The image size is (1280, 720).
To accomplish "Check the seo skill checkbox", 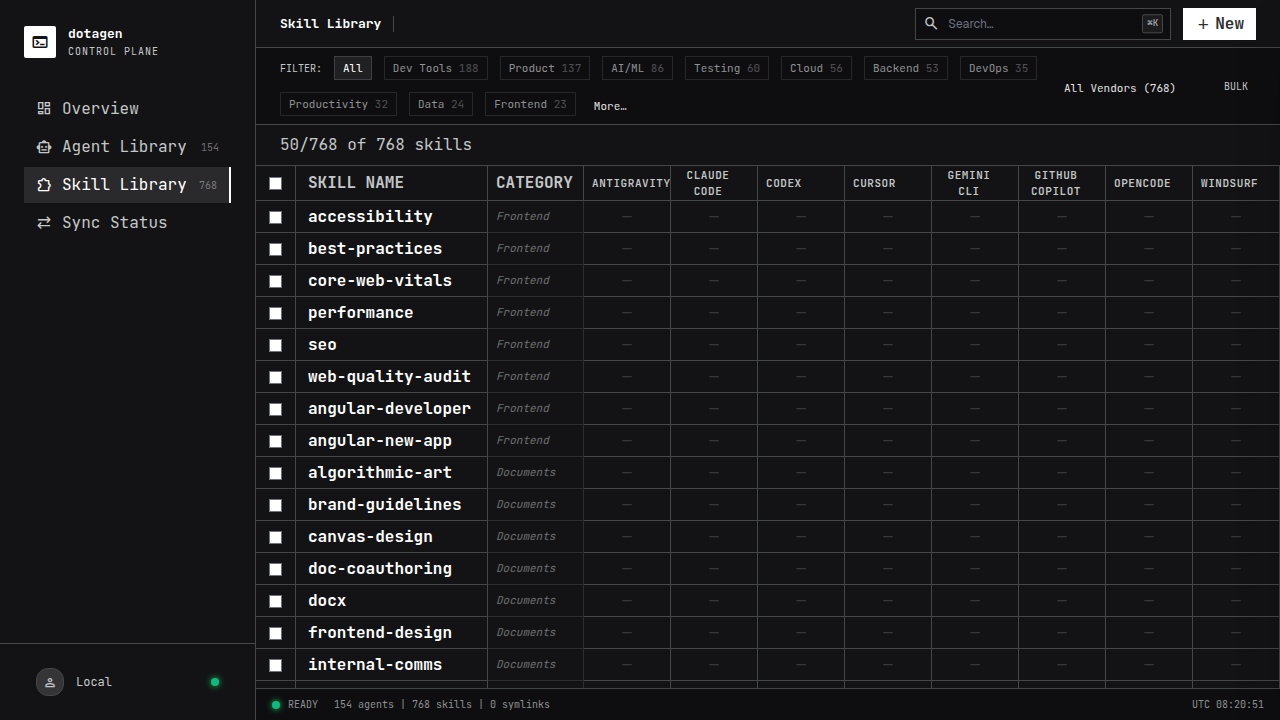I will 276,345.
